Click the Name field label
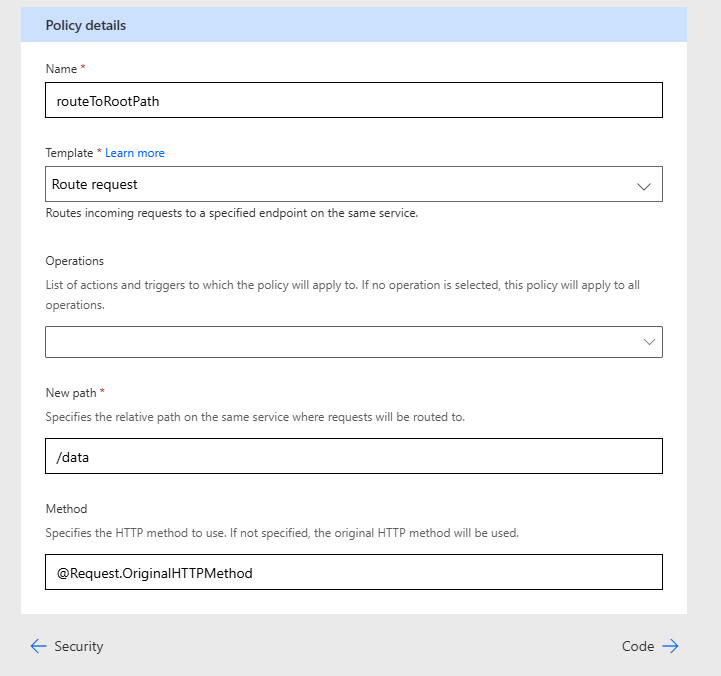 pyautogui.click(x=61, y=69)
